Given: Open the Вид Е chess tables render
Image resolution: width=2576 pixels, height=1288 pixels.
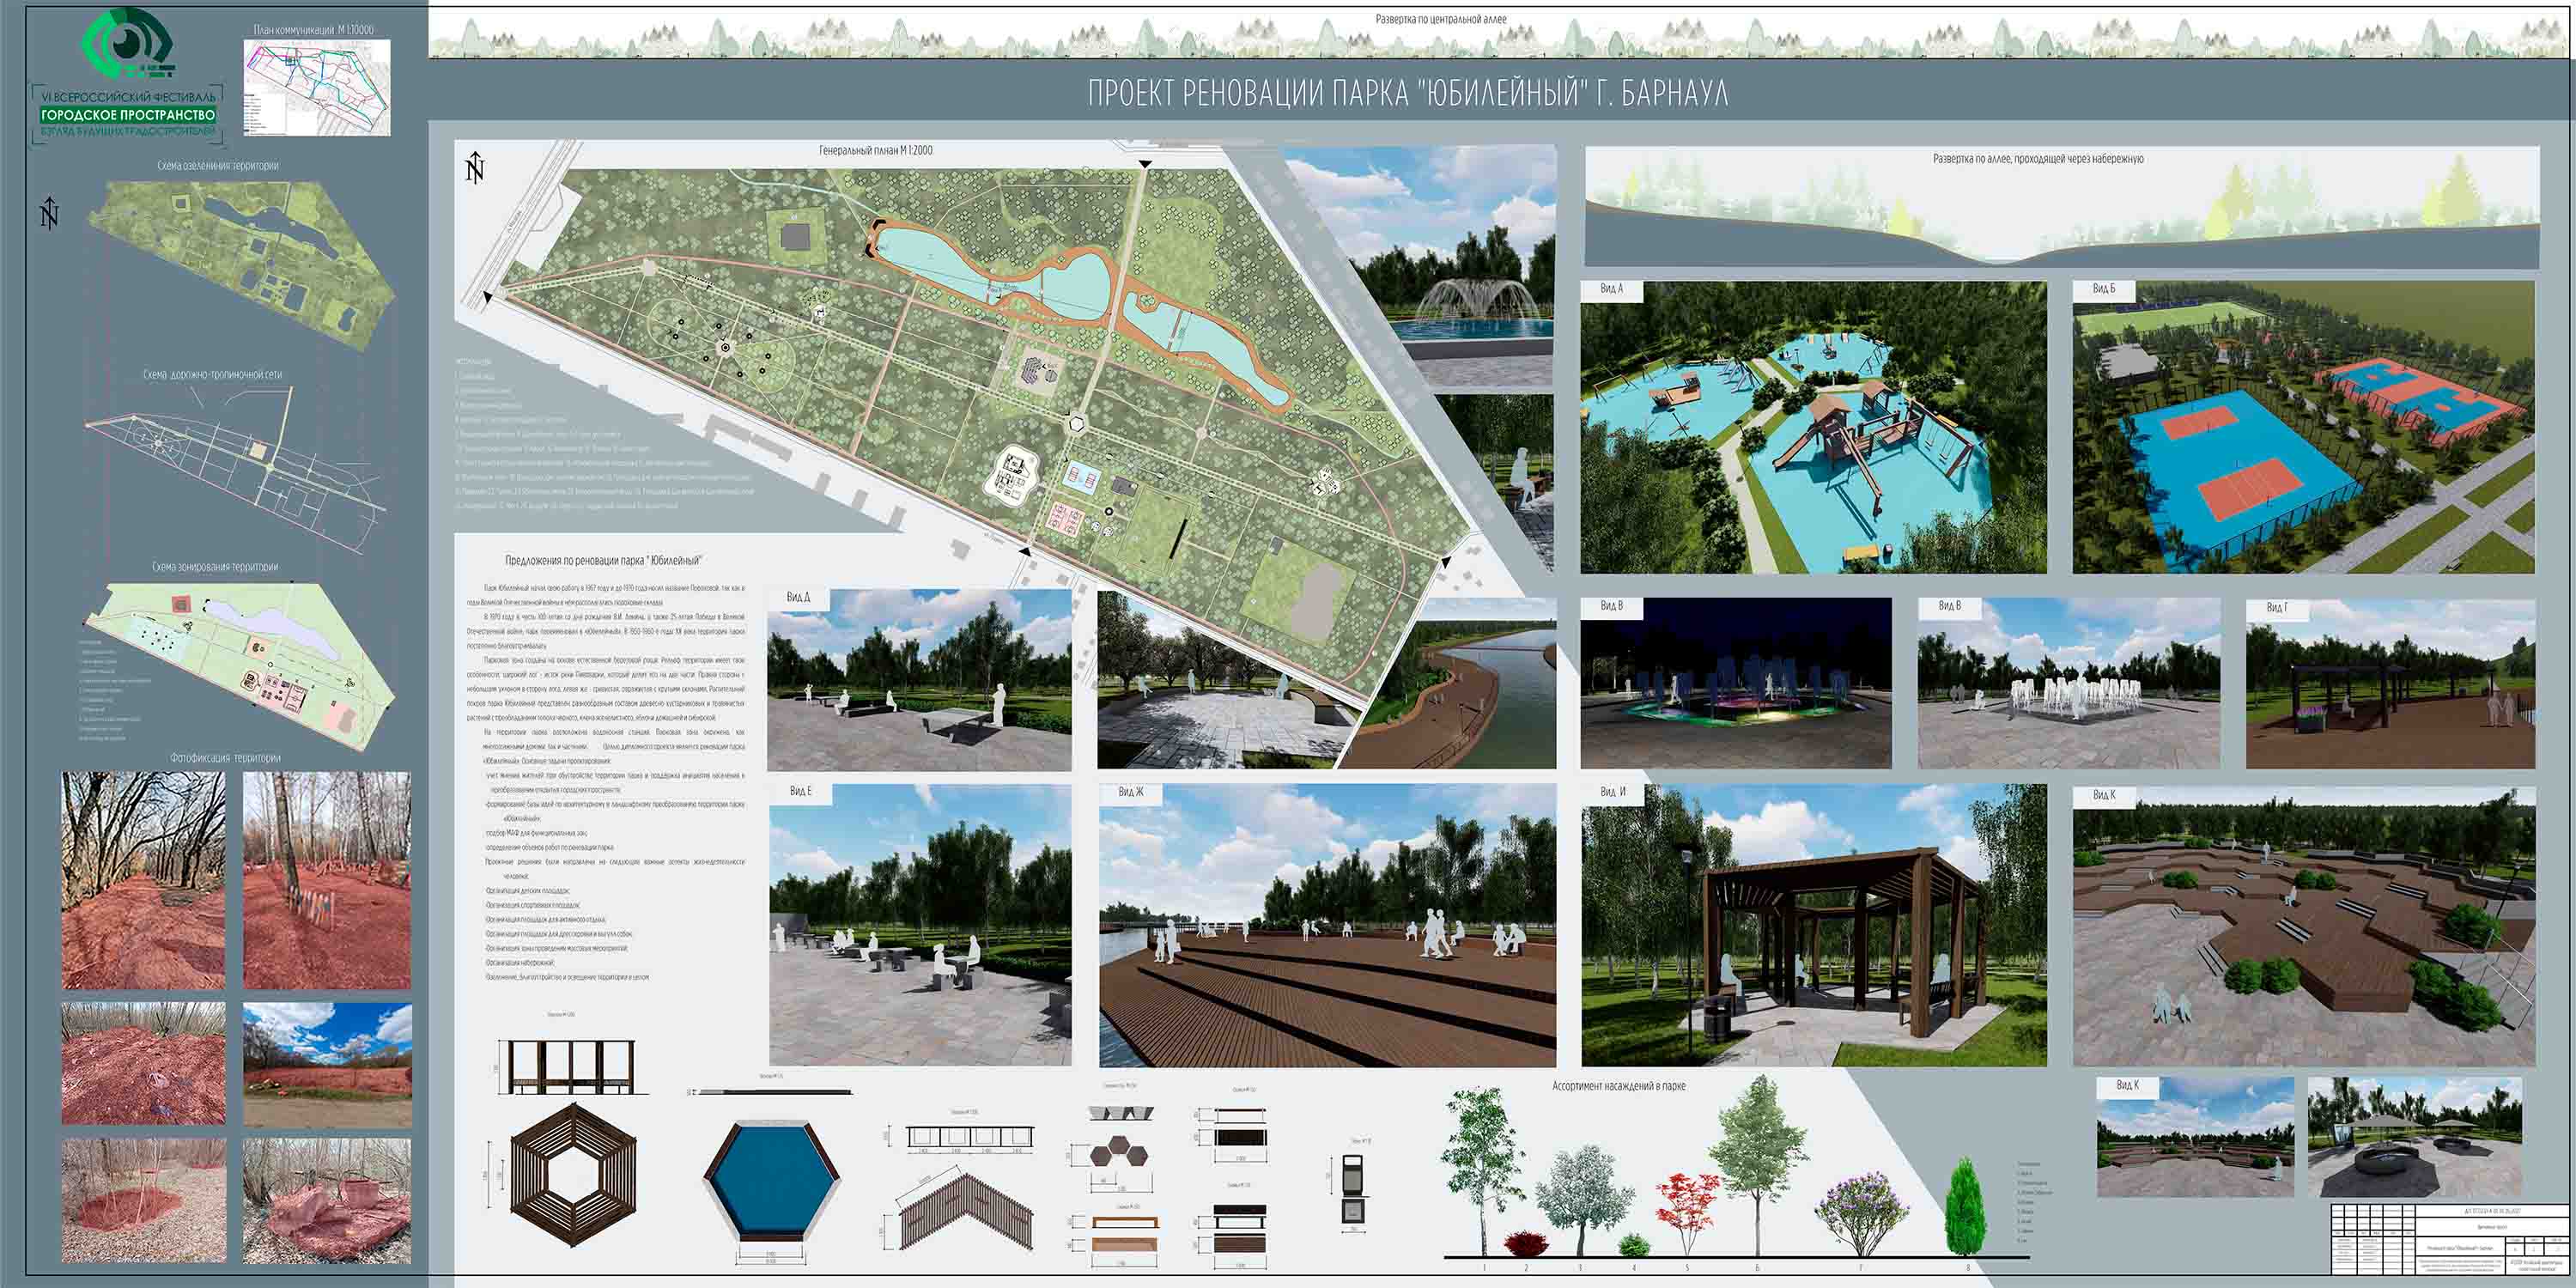Looking at the screenshot, I should pos(919,926).
